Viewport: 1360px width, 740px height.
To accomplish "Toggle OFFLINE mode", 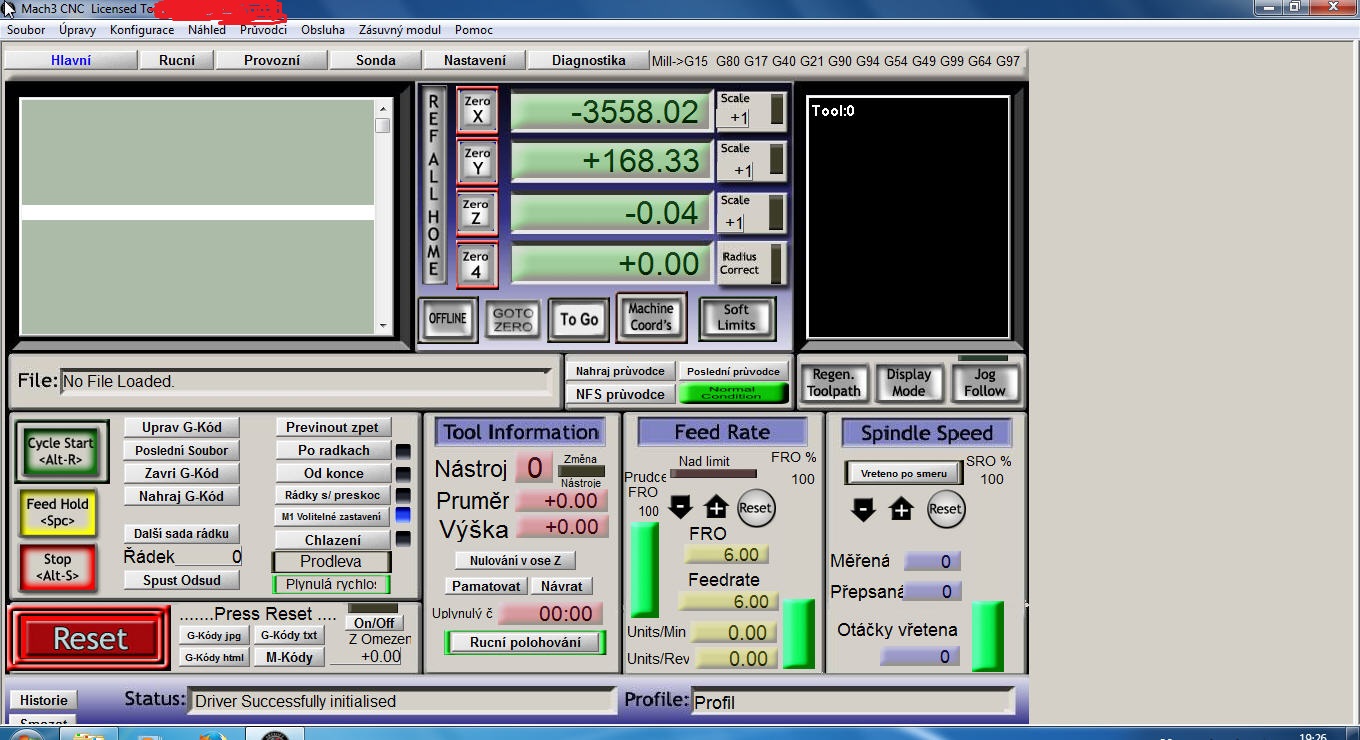I will click(448, 319).
